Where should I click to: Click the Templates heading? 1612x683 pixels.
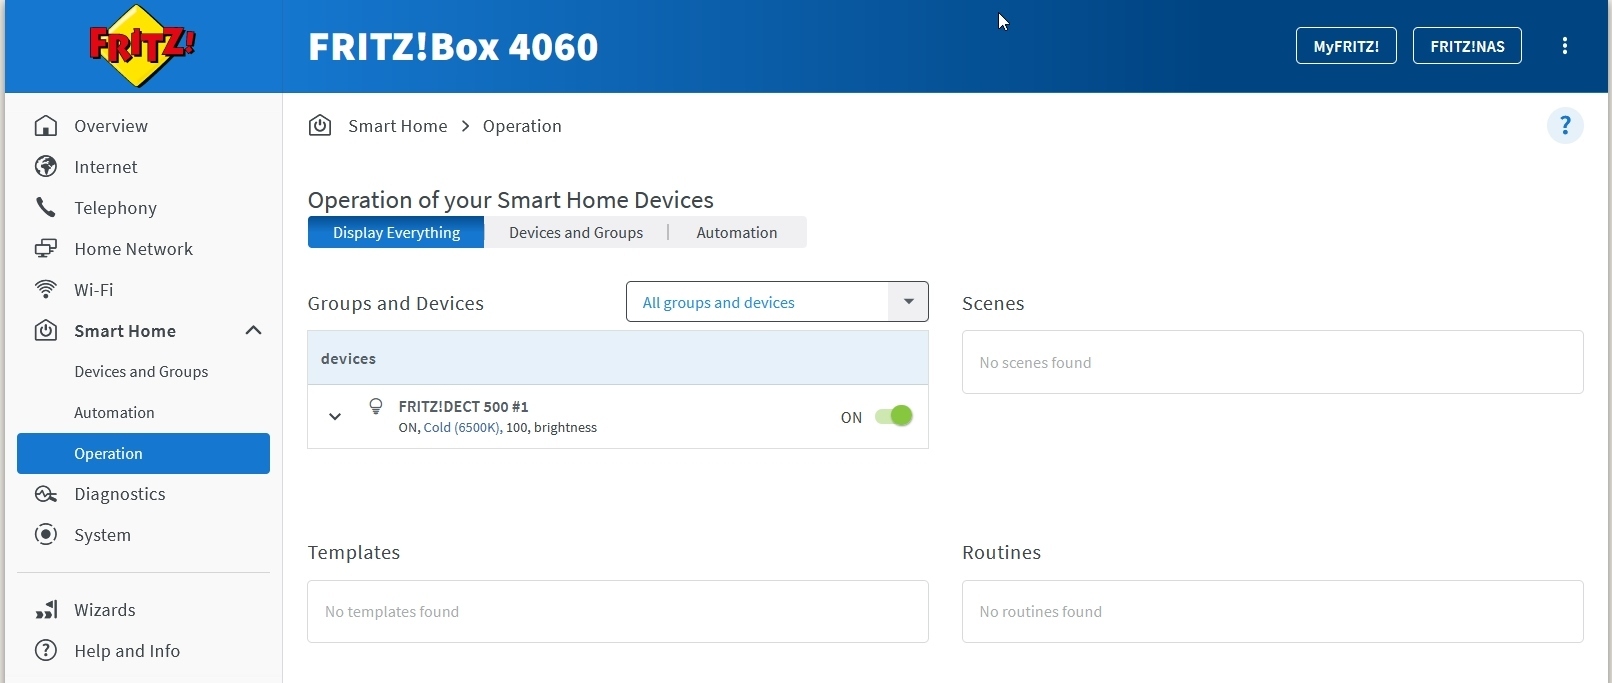pyautogui.click(x=354, y=553)
